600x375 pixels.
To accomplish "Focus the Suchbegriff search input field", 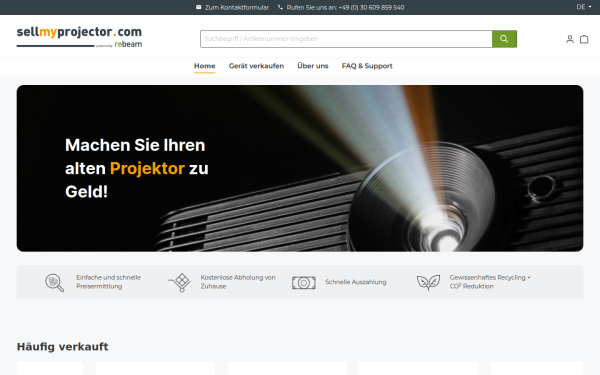I will (x=346, y=39).
